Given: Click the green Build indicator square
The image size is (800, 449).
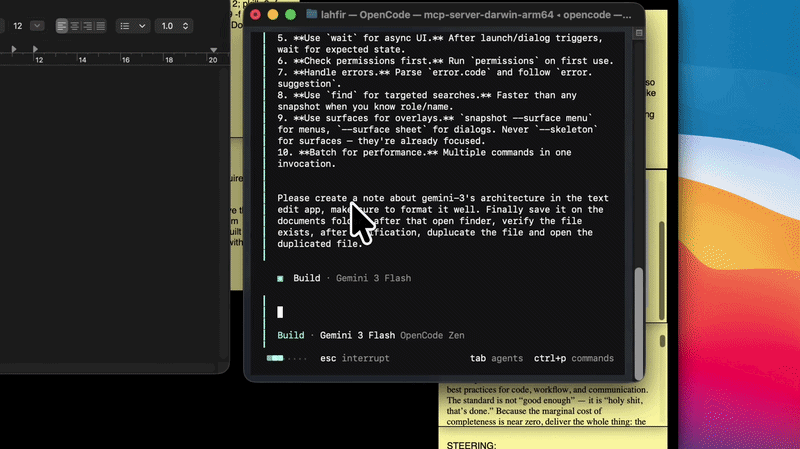Looking at the screenshot, I should point(280,279).
